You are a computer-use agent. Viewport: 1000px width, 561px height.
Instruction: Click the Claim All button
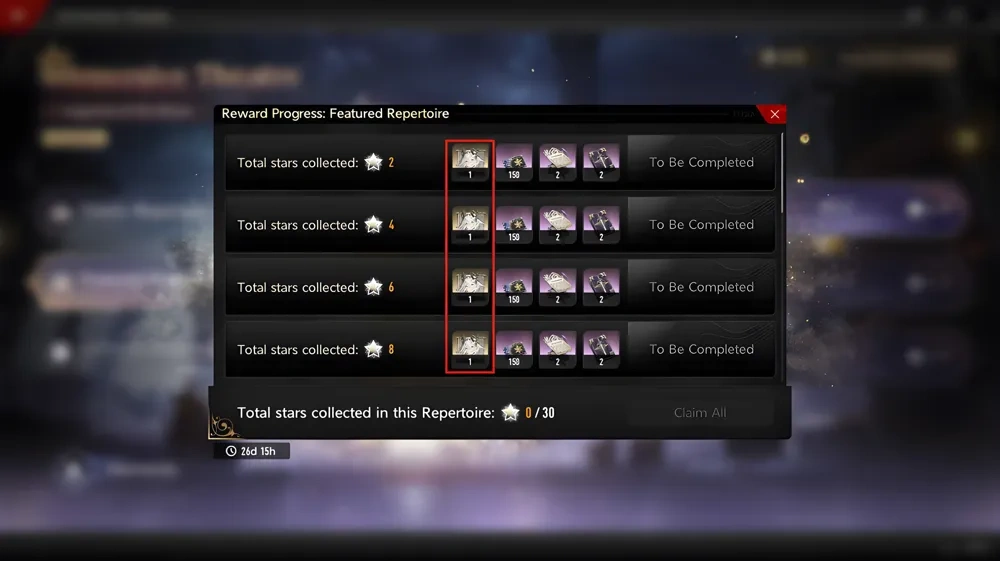click(700, 412)
